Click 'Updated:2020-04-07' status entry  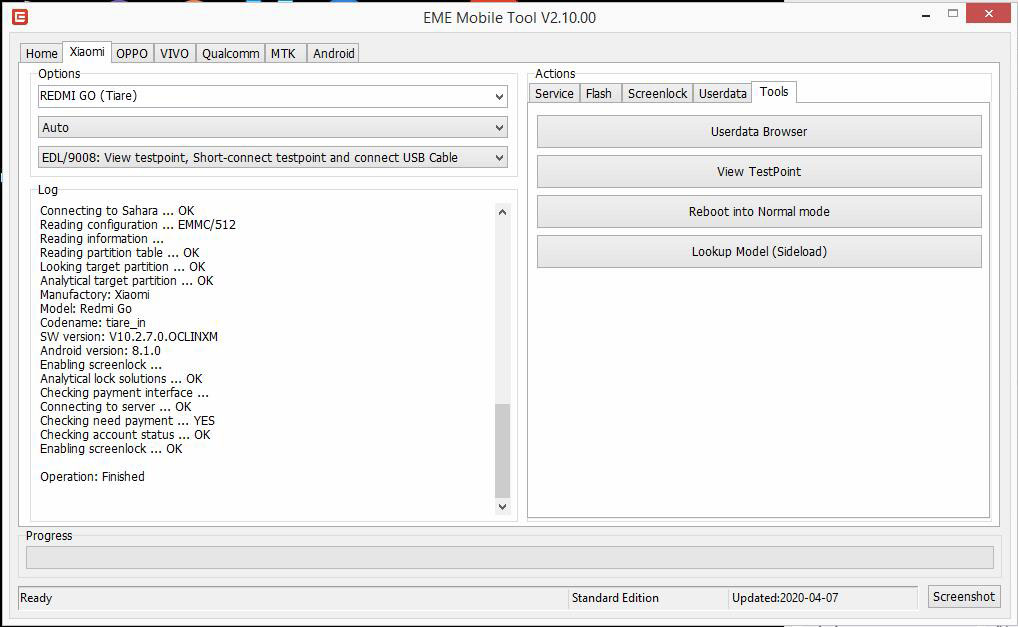pos(785,598)
